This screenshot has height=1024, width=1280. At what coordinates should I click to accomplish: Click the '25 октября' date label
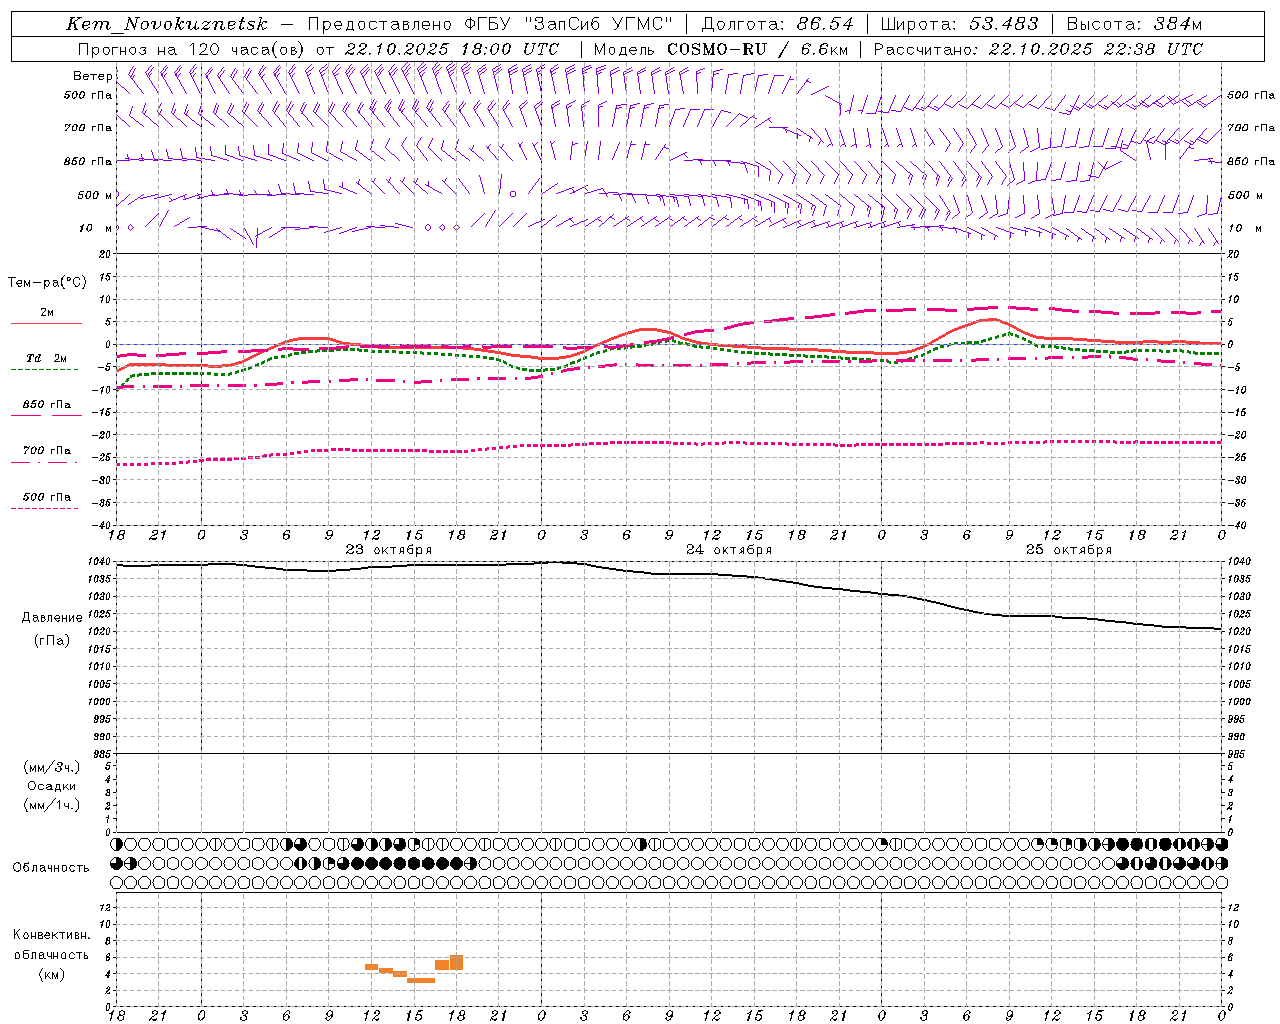click(x=1069, y=550)
